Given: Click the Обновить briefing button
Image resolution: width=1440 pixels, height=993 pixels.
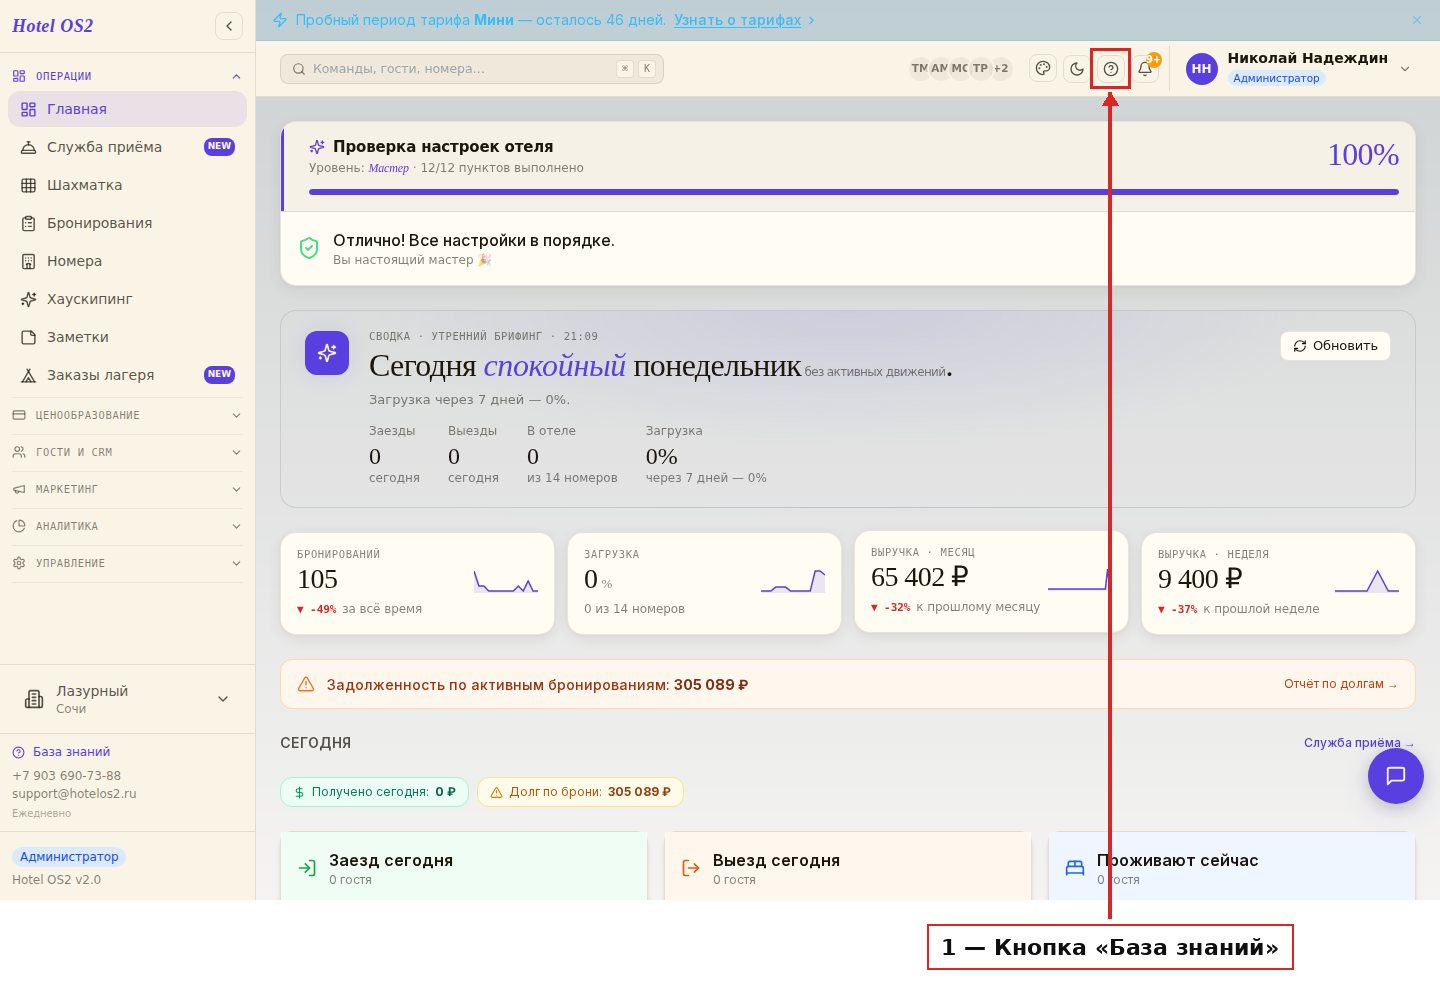Looking at the screenshot, I should tap(1335, 346).
